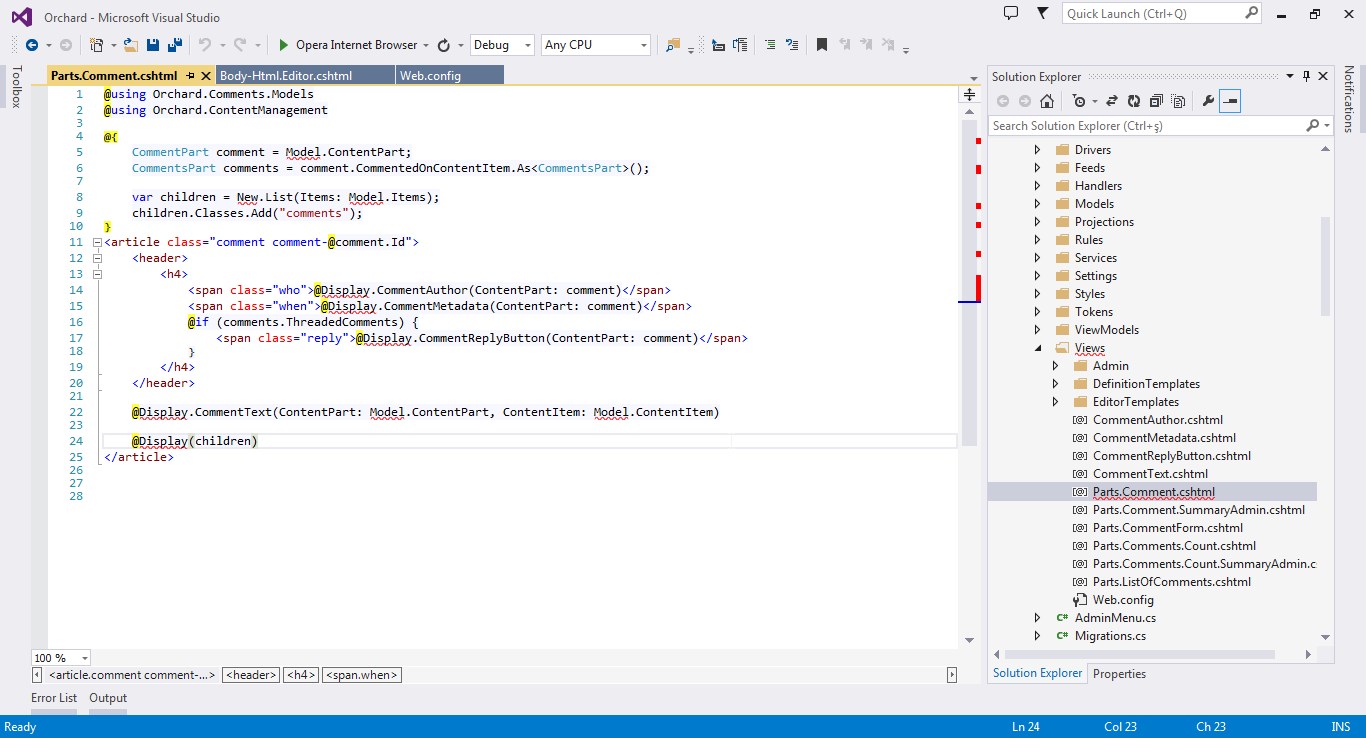Click the bookmark icon in the toolbar
Image resolution: width=1366 pixels, height=738 pixels.
(x=821, y=45)
